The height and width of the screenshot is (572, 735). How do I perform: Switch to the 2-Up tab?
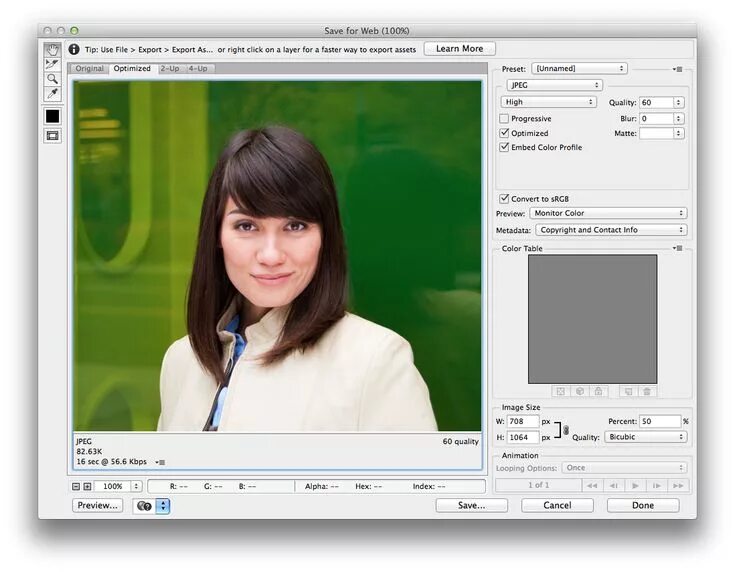tap(170, 68)
